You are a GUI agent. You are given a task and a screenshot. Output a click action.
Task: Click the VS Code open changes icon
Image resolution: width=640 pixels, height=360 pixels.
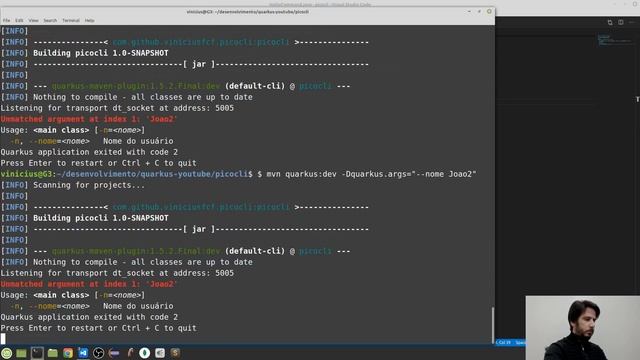[x=610, y=22]
